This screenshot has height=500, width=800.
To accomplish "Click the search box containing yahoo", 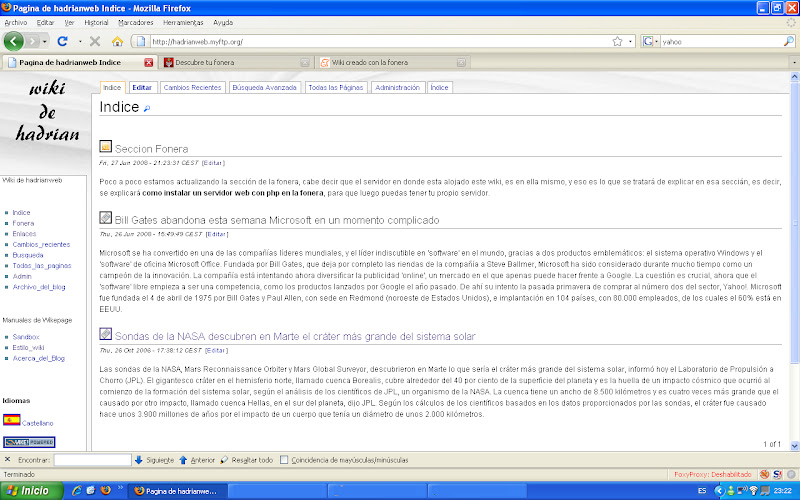I will click(x=721, y=42).
